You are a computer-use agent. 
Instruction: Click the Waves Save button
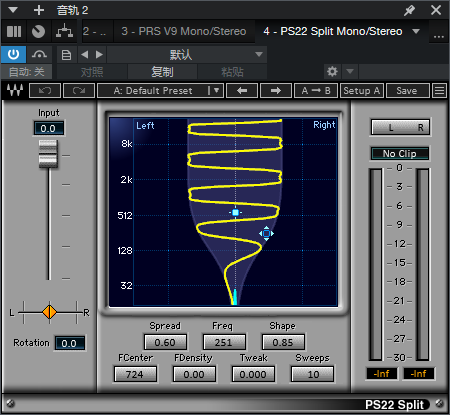pyautogui.click(x=407, y=91)
